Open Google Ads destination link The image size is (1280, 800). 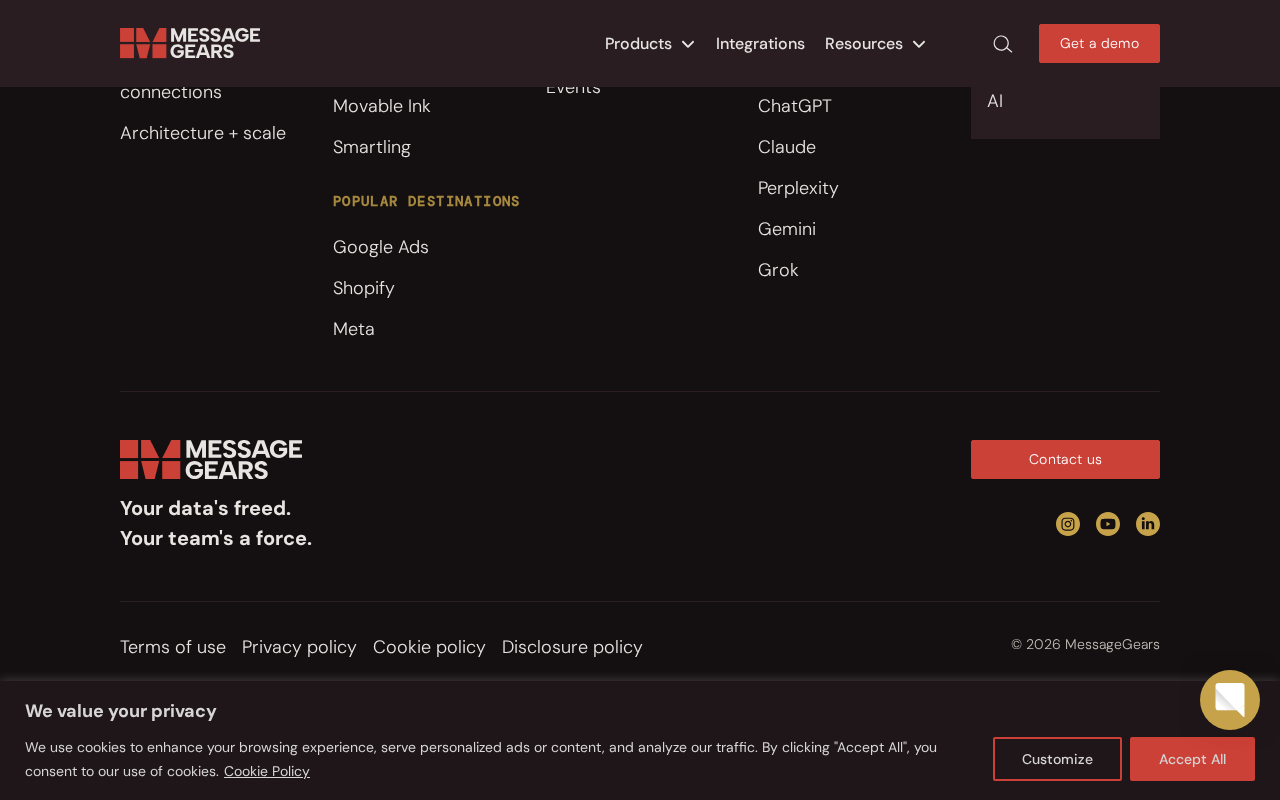381,247
